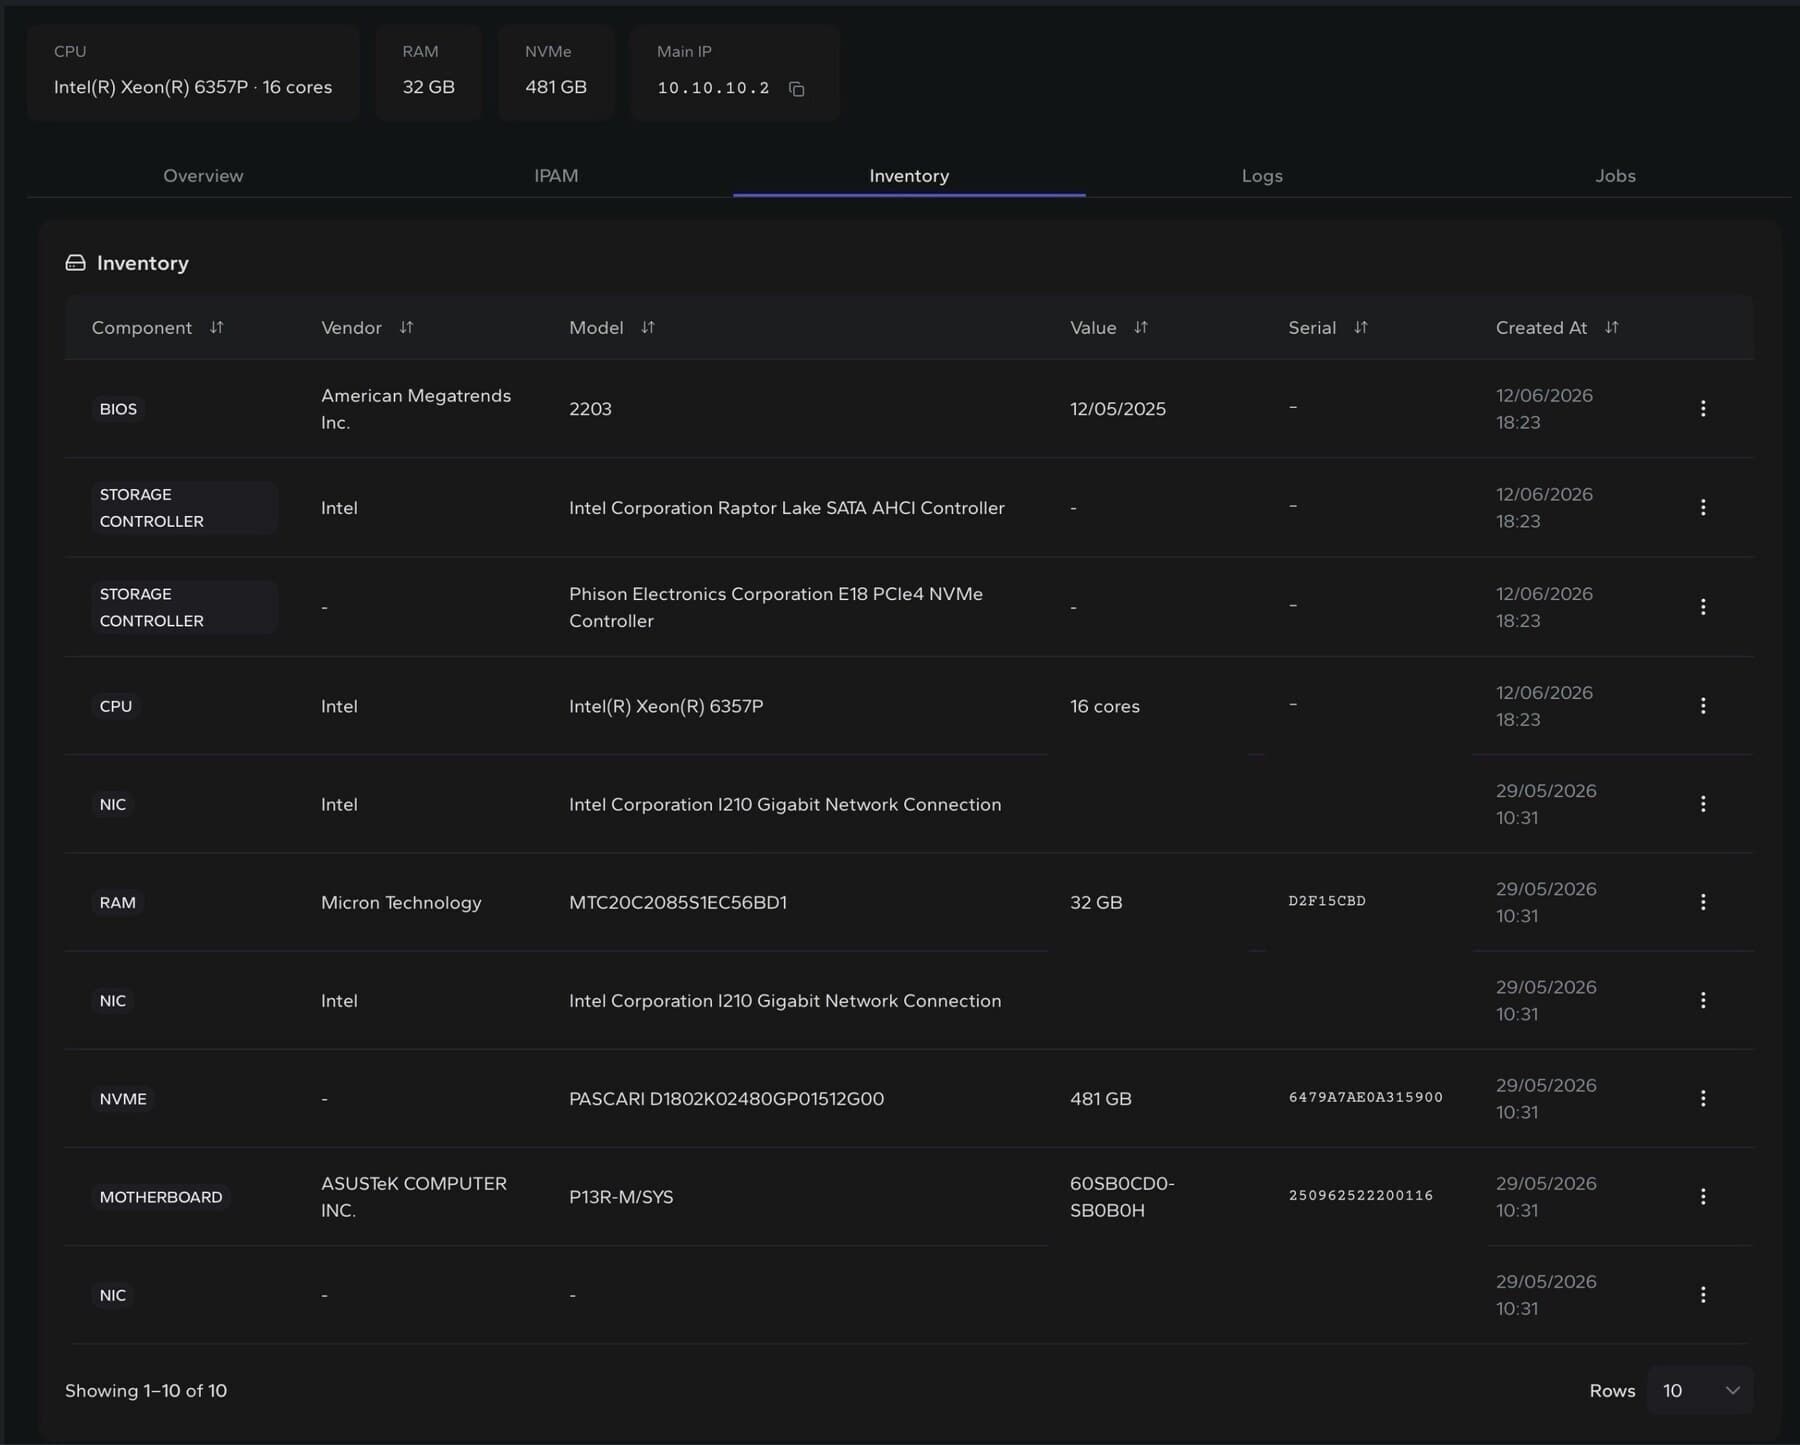Screen dimensions: 1800x1445
Task: Click model P13R-M/SYS
Action: (621, 1197)
